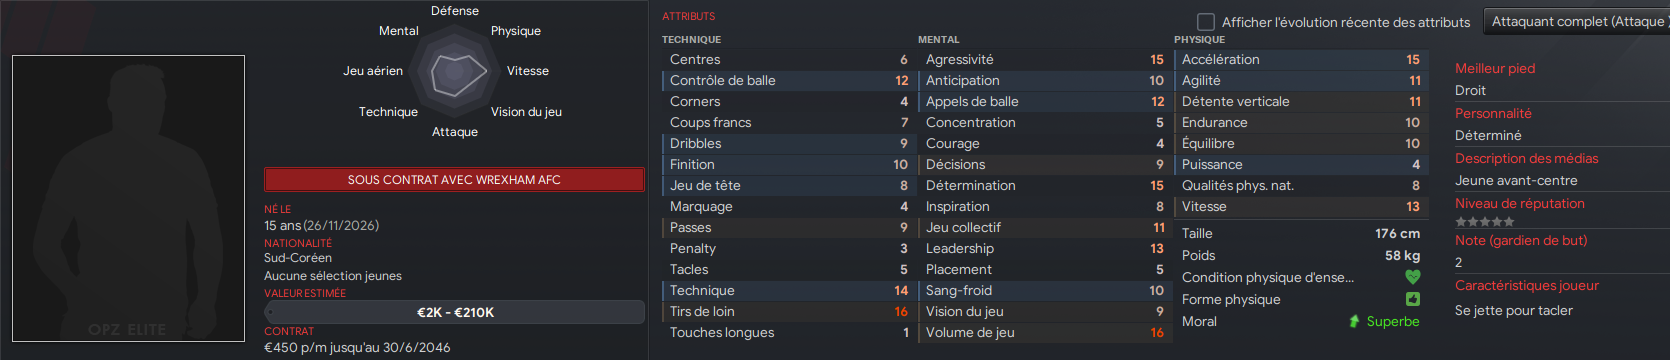Click the estimated value bar €2K - €210K
The height and width of the screenshot is (360, 1670).
[454, 312]
